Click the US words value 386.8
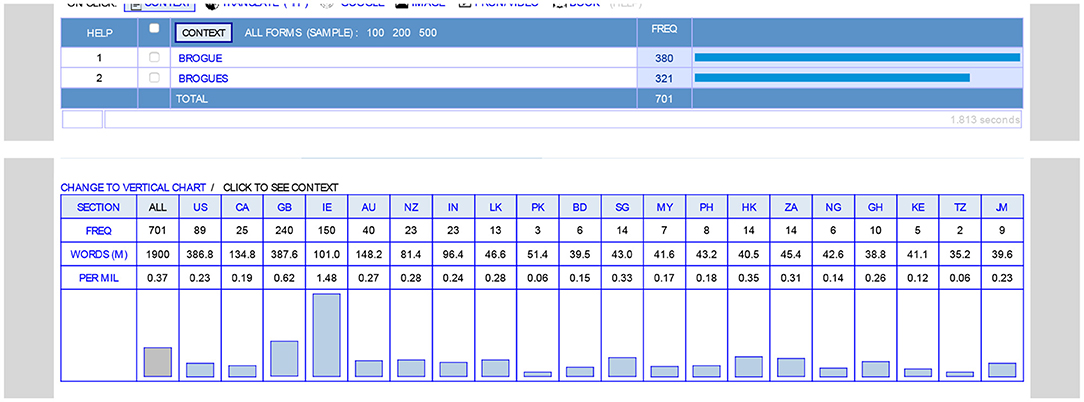This screenshot has height=402, width=1084. click(x=200, y=254)
